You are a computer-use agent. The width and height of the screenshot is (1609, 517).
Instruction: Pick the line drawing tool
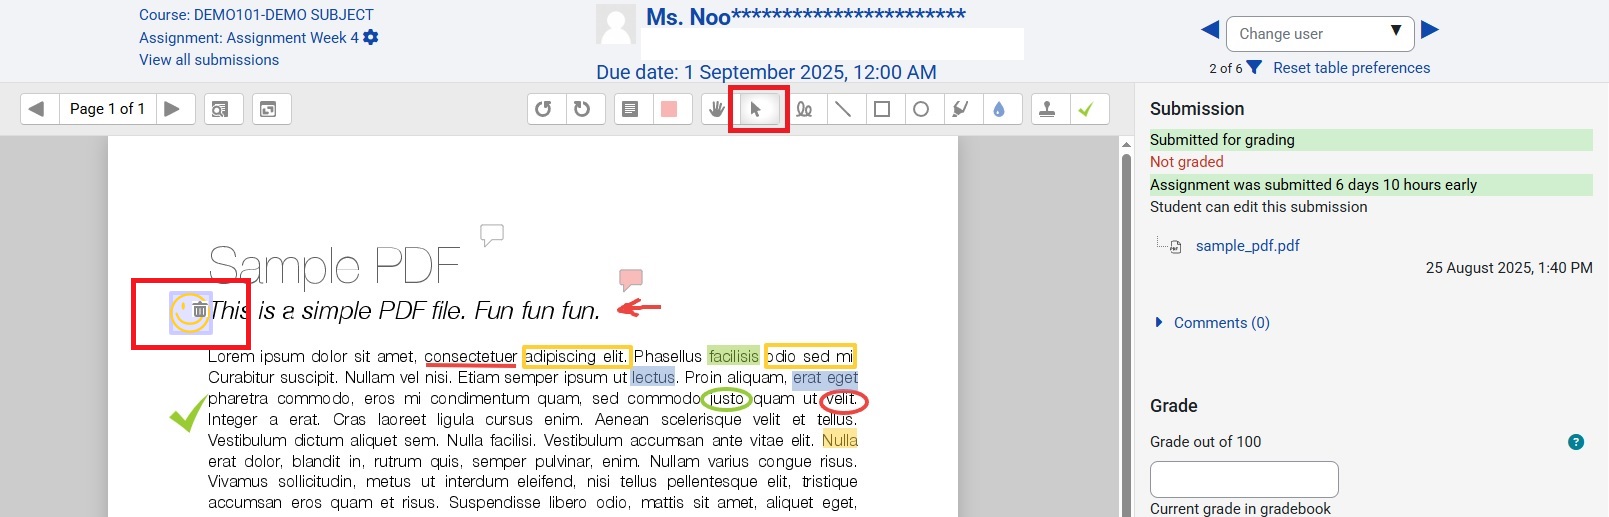[843, 109]
